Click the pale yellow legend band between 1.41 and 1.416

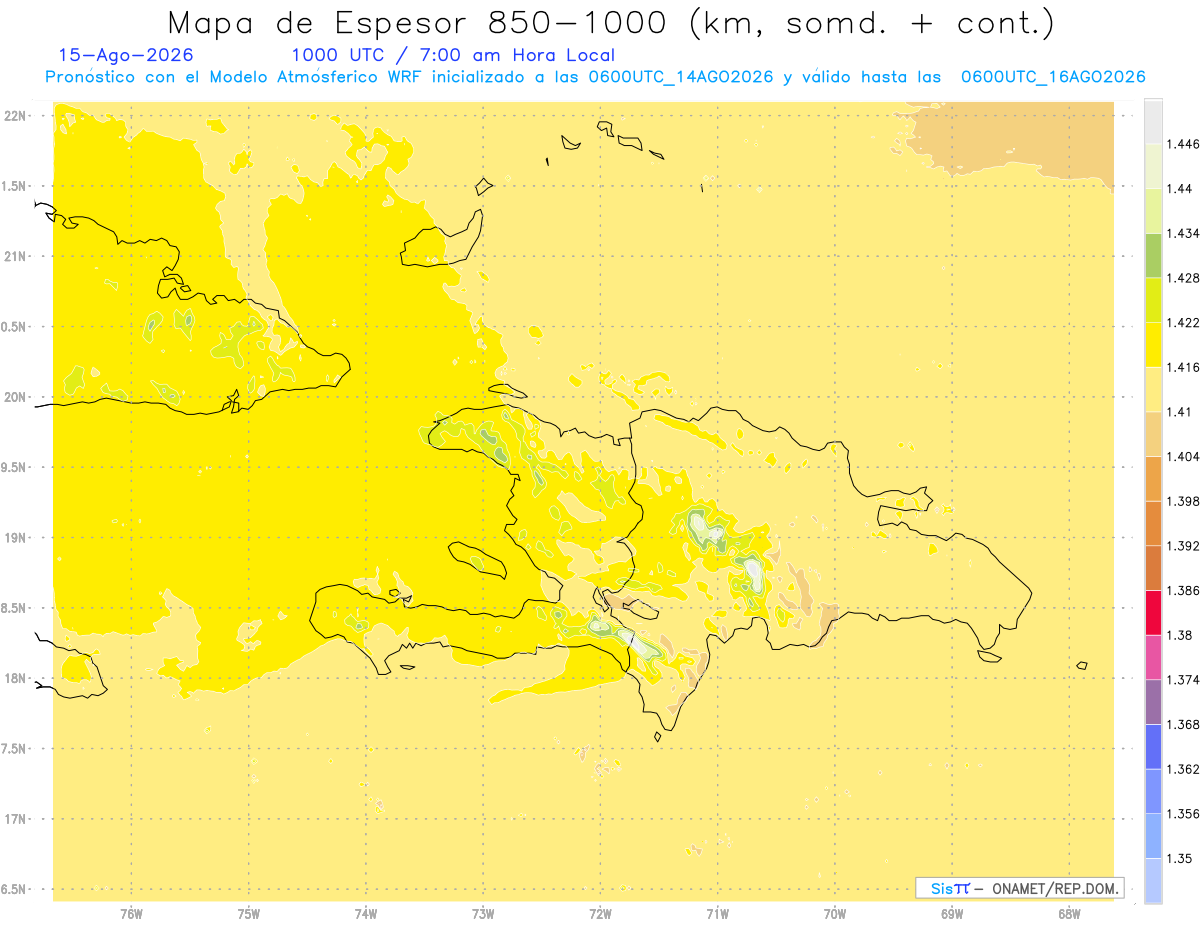click(1153, 389)
